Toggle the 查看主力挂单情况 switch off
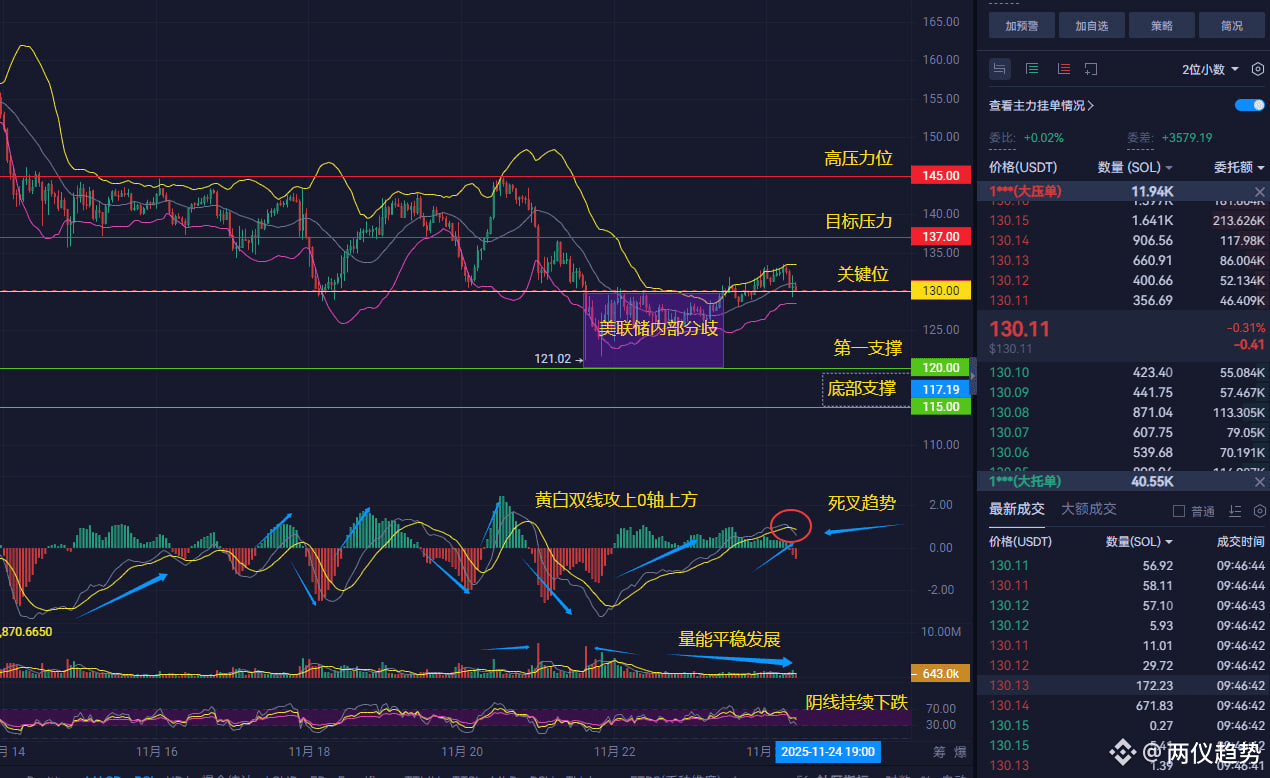This screenshot has width=1270, height=778. [1250, 105]
